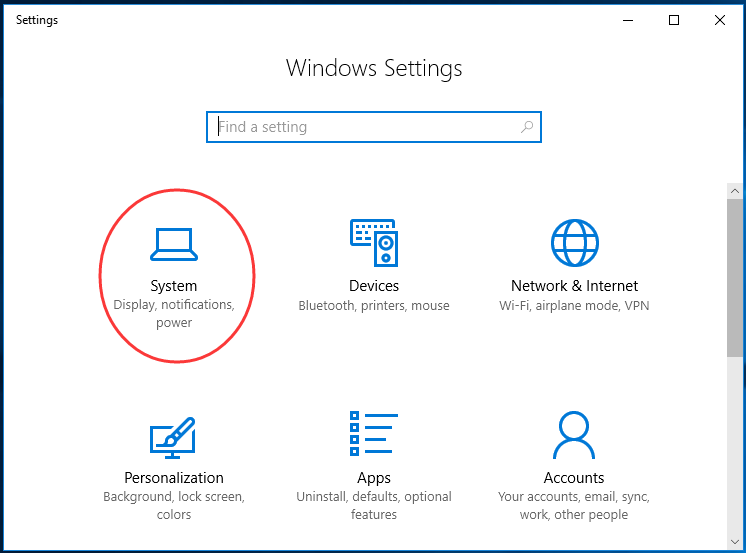Open the System laptop icon
This screenshot has width=746, height=553.
174,244
